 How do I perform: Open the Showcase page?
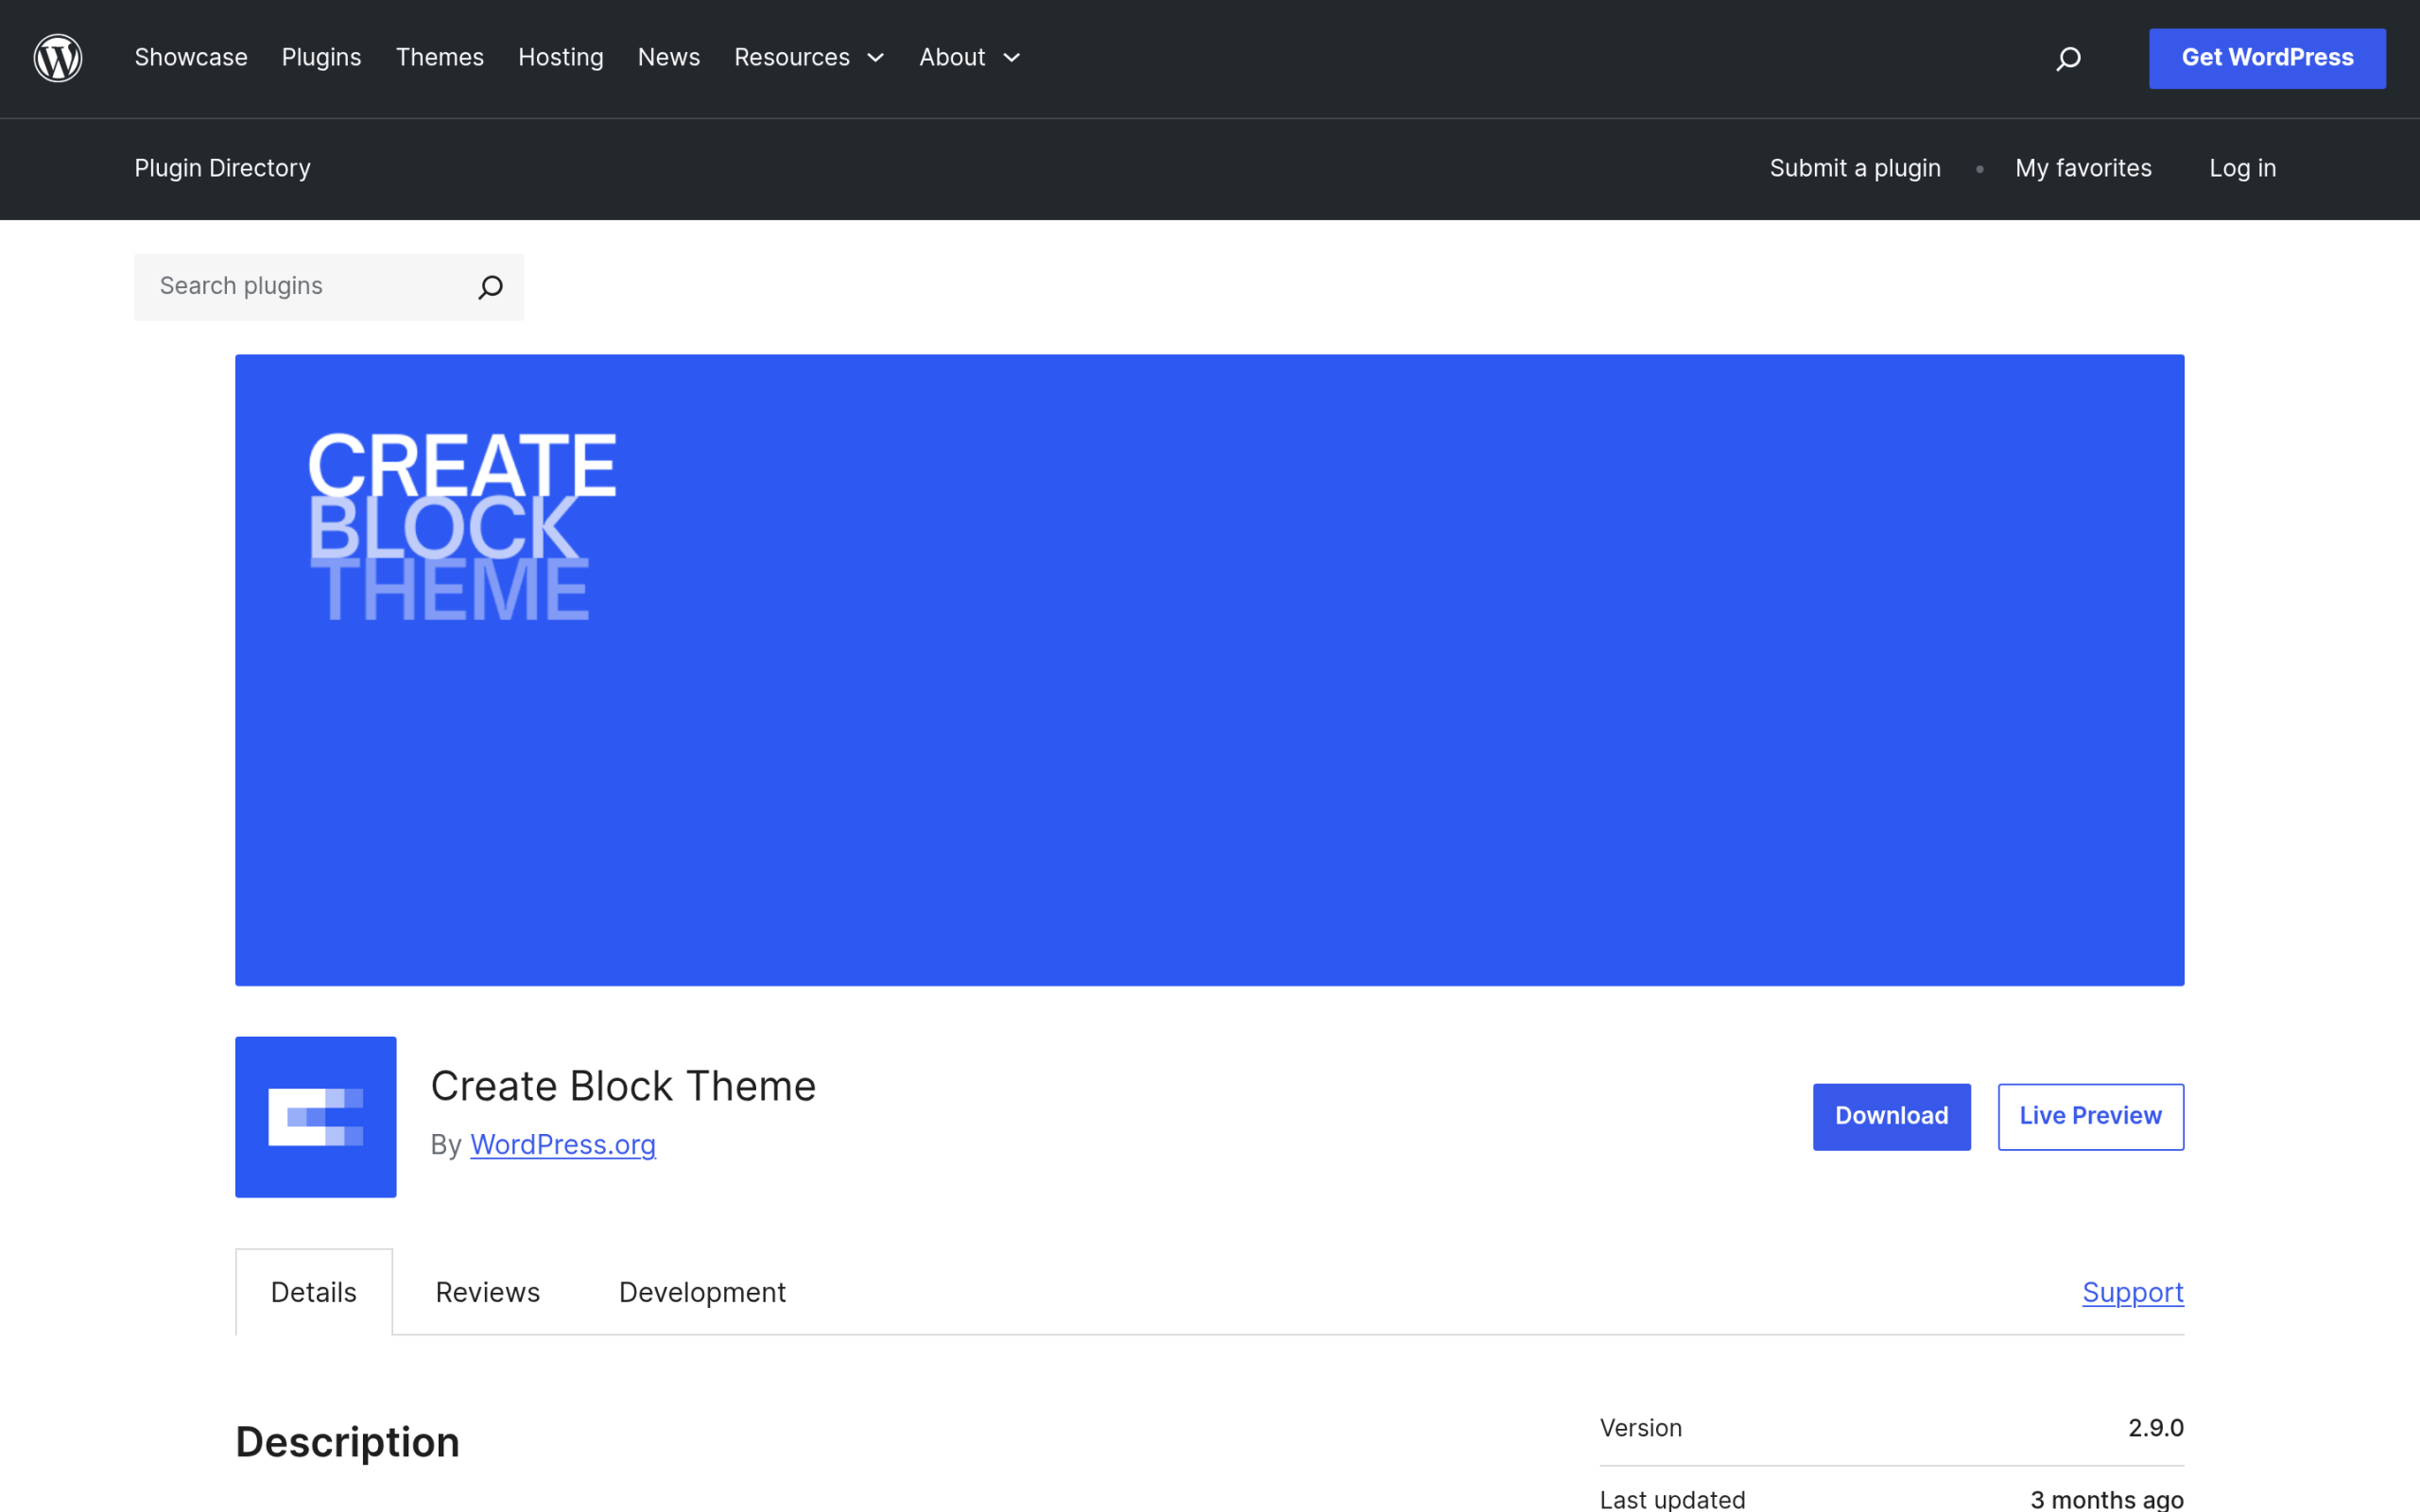tap(191, 58)
